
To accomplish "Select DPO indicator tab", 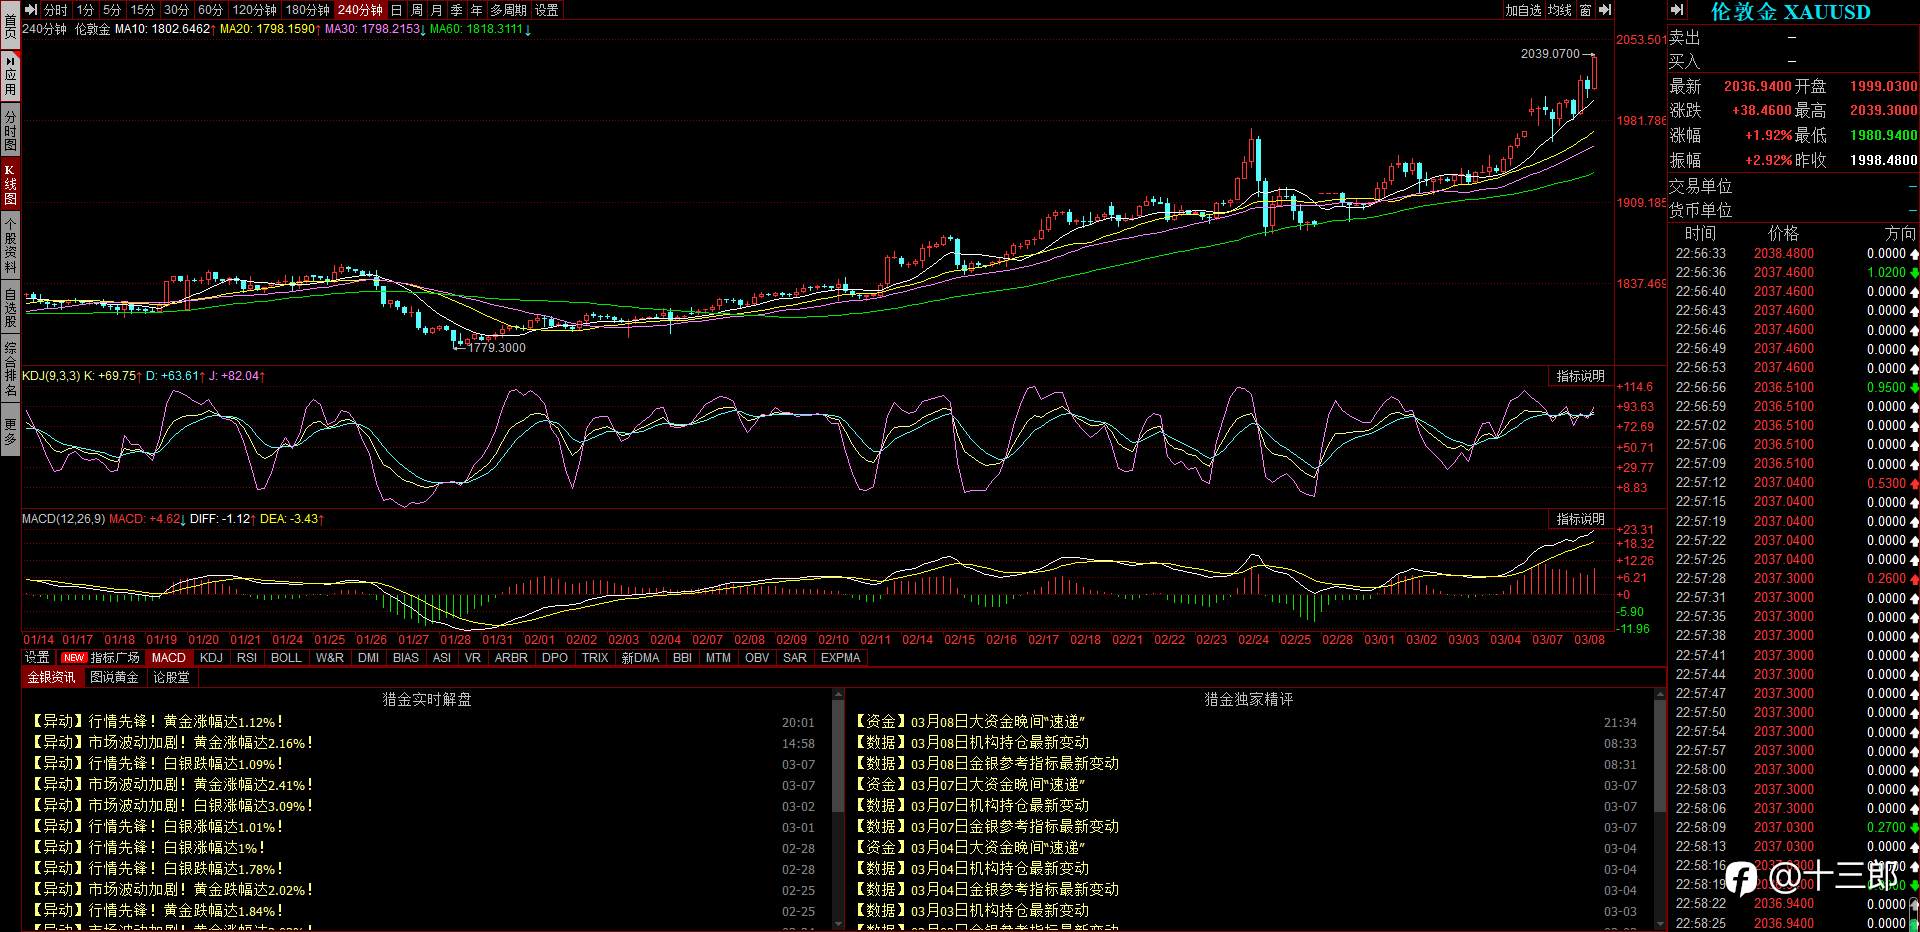I will click(x=555, y=658).
